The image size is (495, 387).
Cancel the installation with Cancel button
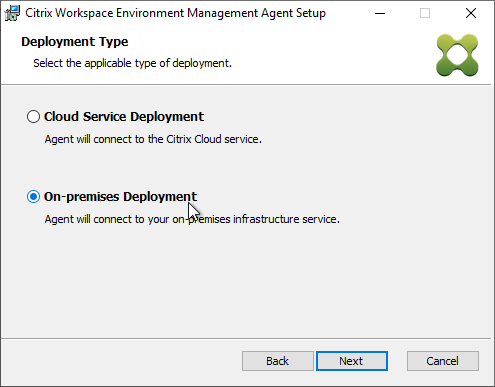[x=443, y=361]
